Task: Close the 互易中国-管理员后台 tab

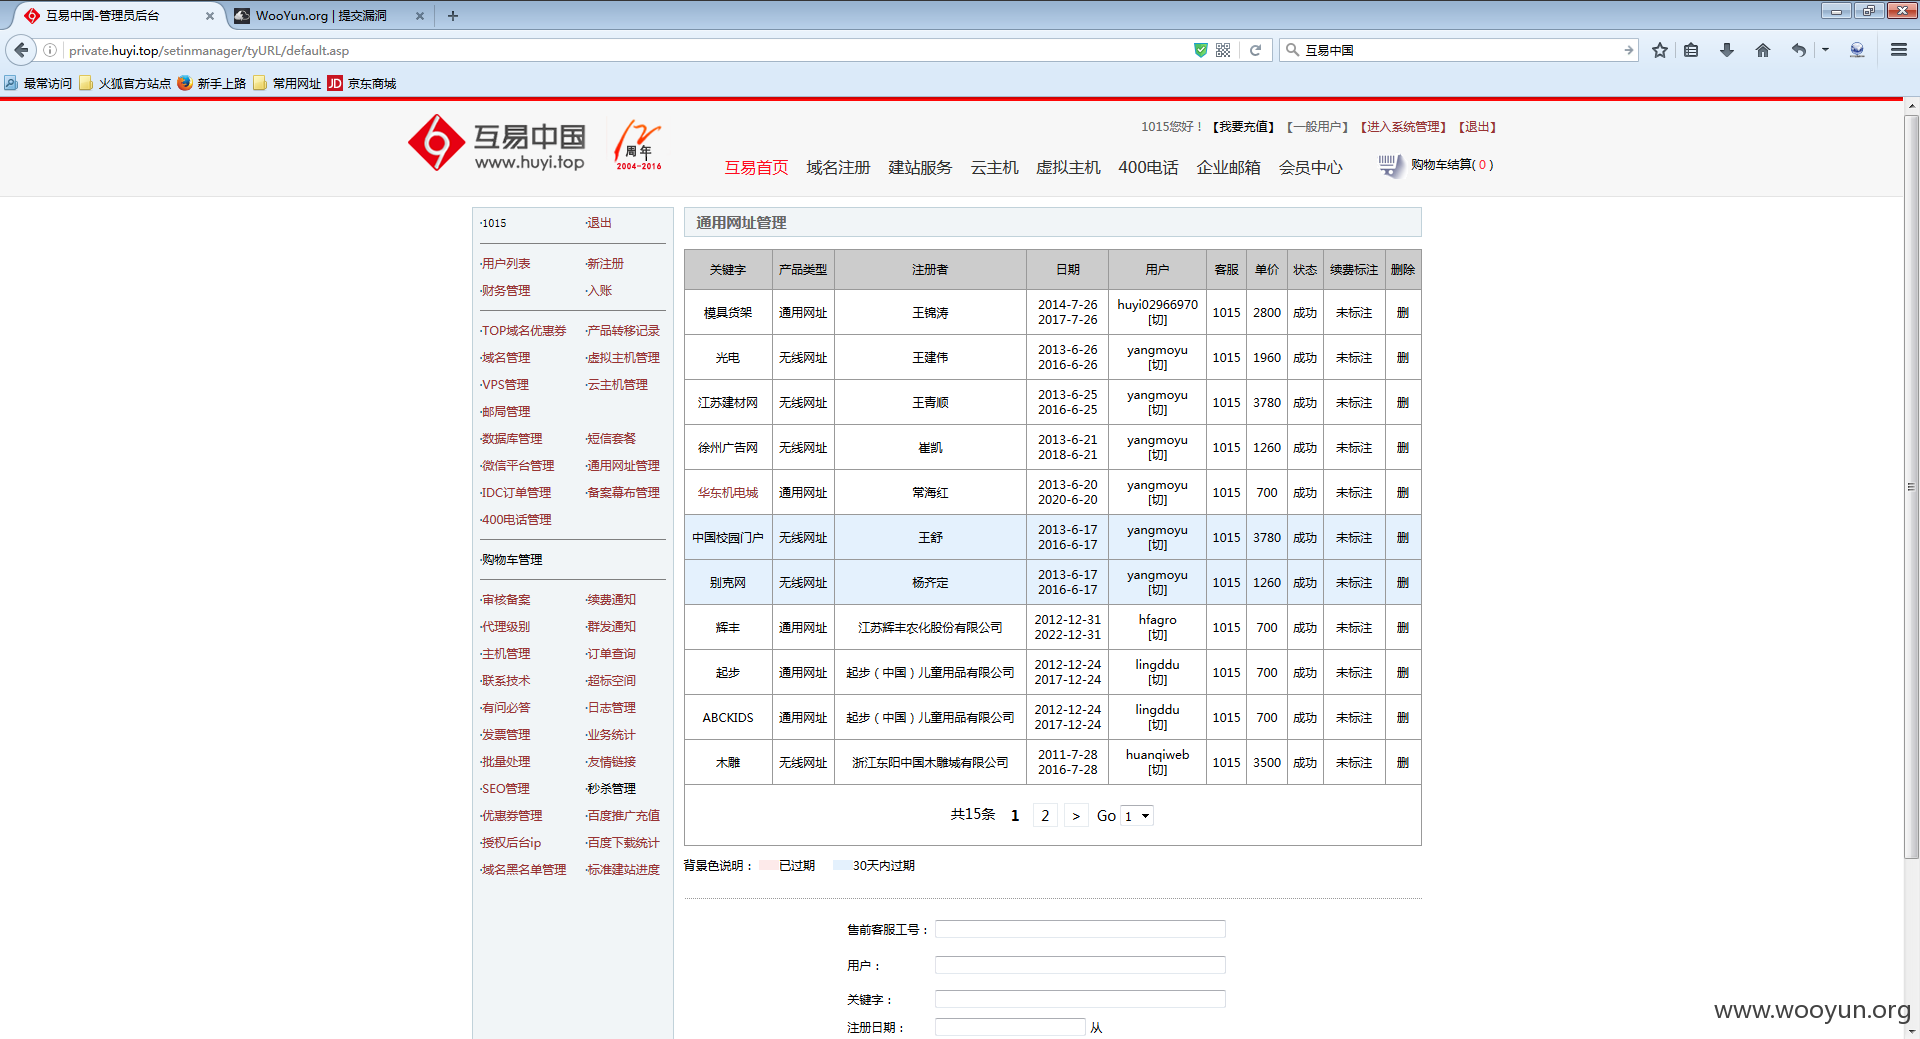Action: click(x=210, y=16)
